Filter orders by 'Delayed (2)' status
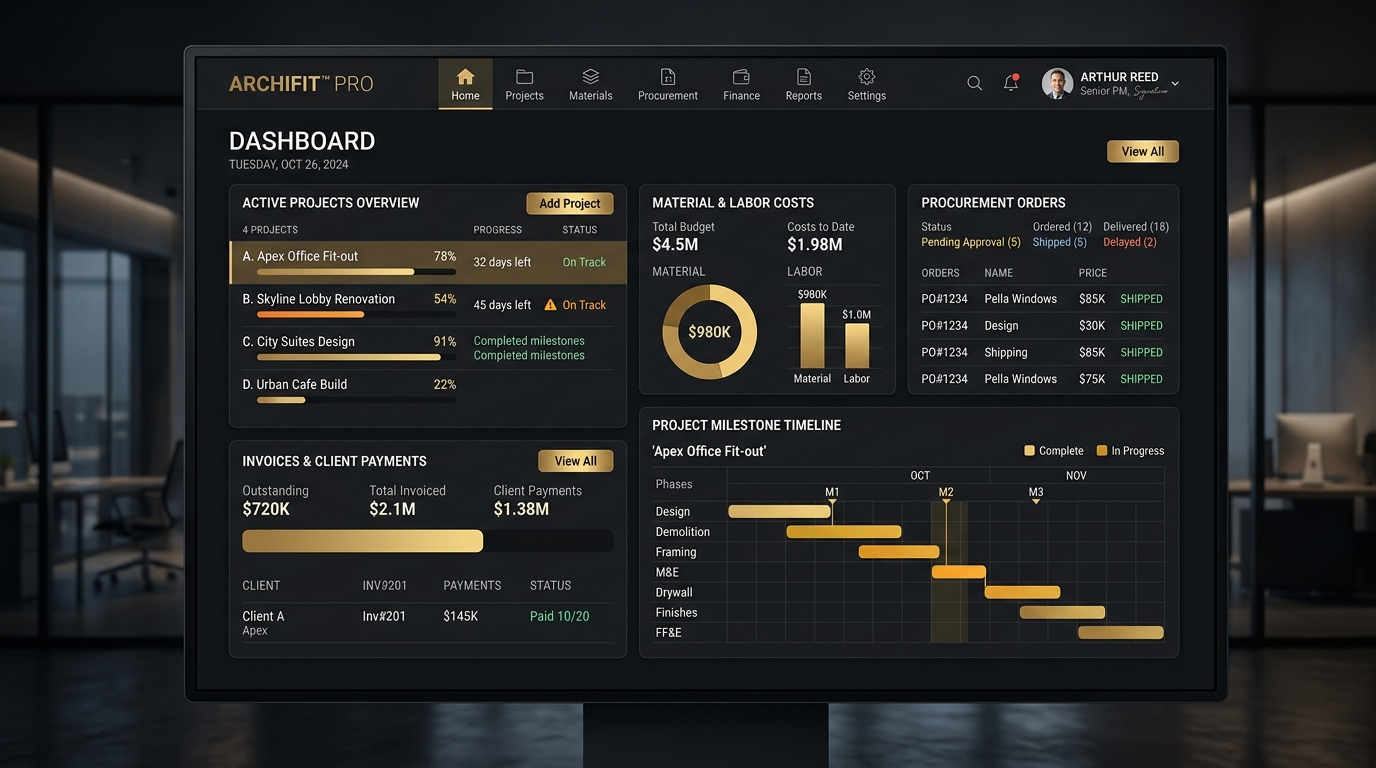 (x=1130, y=242)
